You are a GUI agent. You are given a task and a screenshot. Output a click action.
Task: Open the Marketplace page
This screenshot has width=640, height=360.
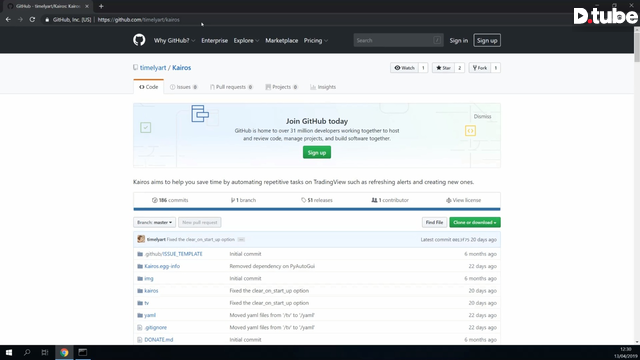[x=282, y=40]
